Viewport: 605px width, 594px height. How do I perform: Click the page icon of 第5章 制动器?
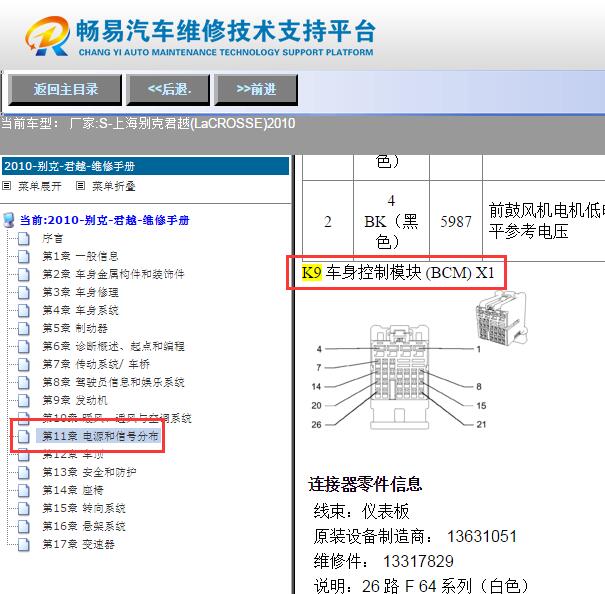(24, 329)
